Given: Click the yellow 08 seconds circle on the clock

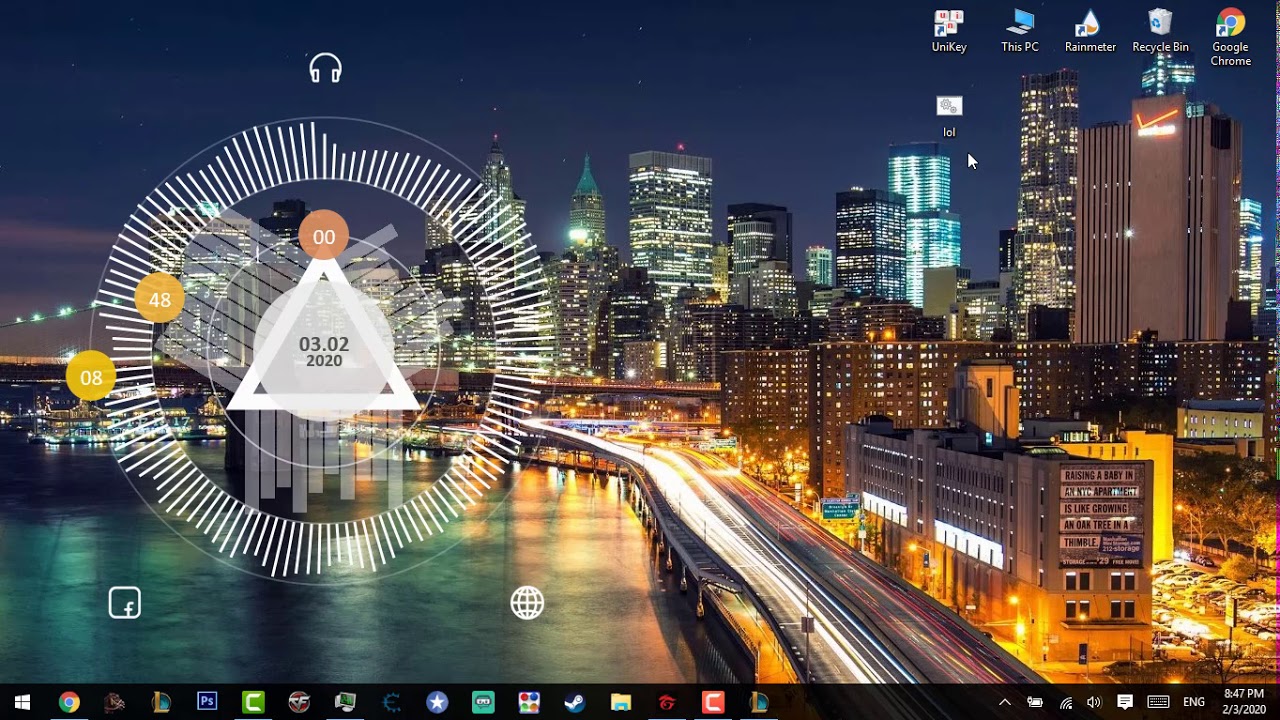Looking at the screenshot, I should tap(91, 377).
